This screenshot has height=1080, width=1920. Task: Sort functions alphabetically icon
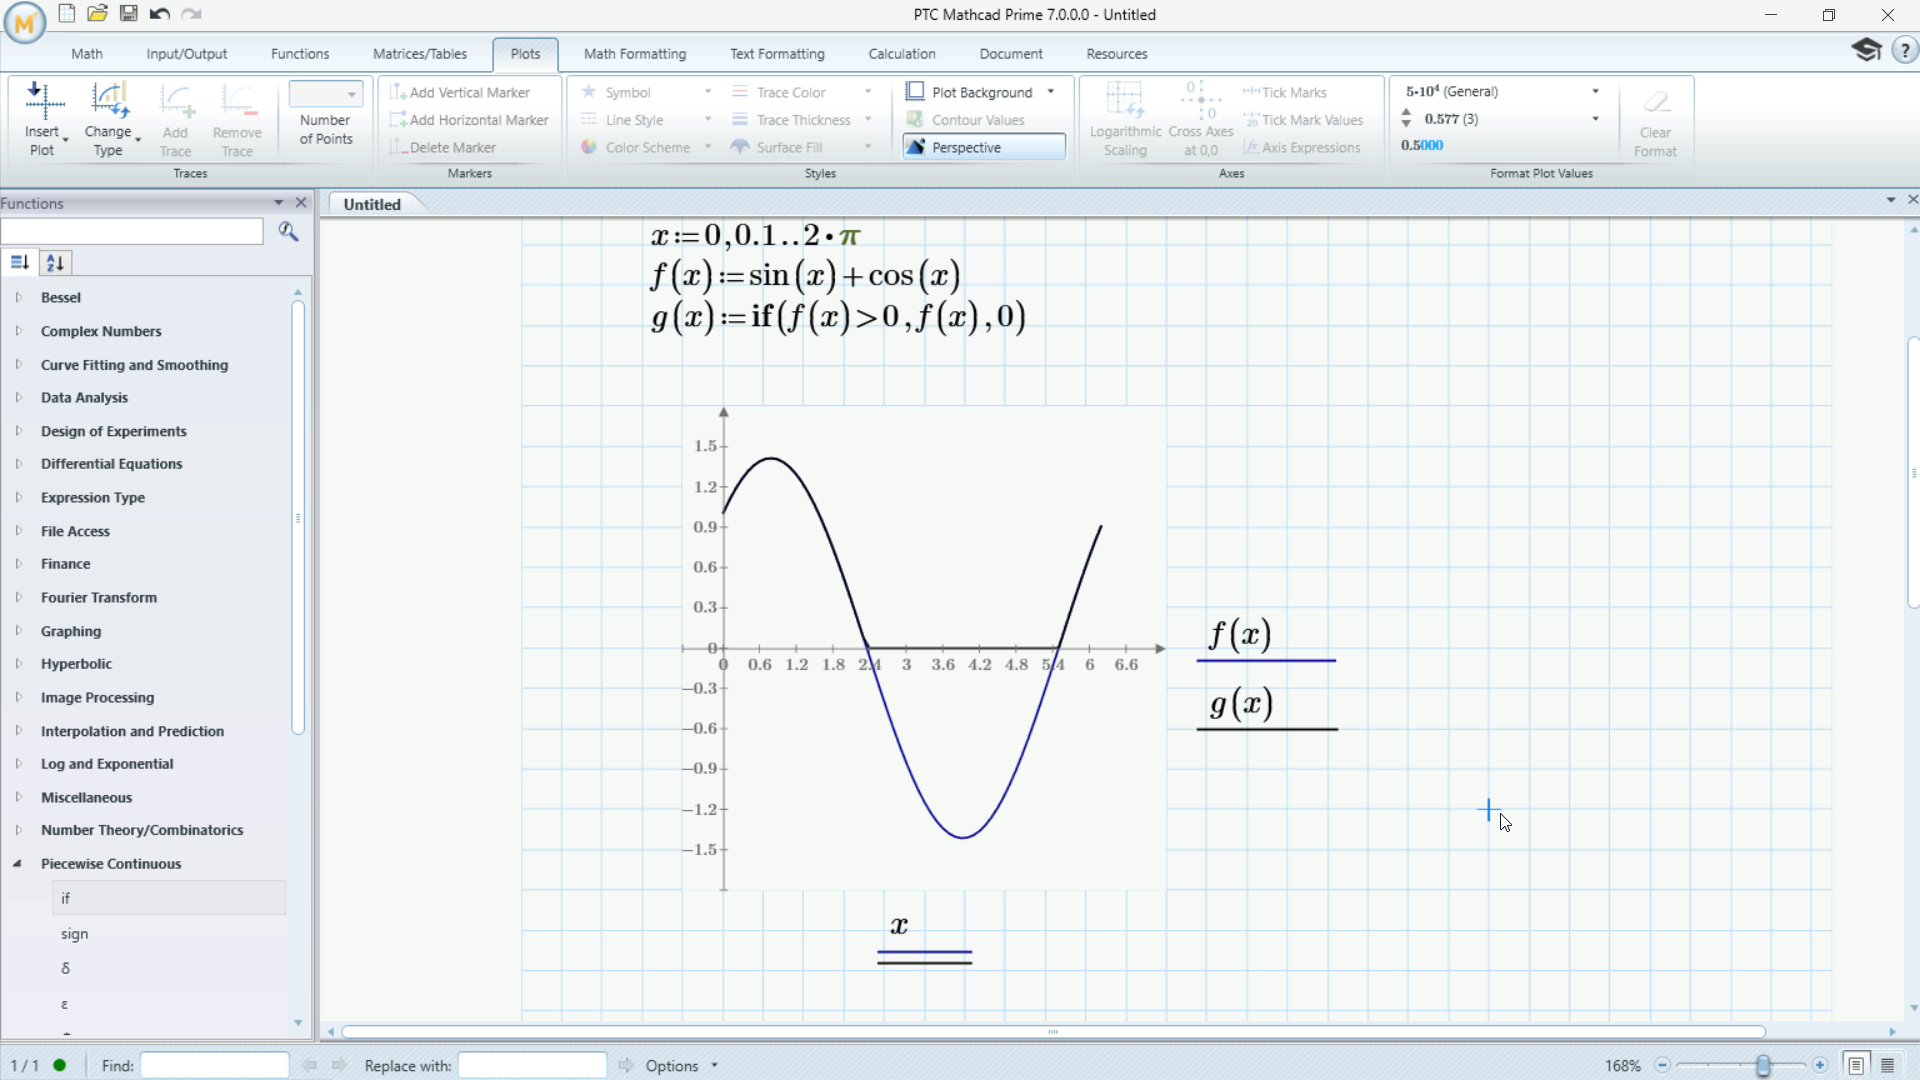pos(56,263)
